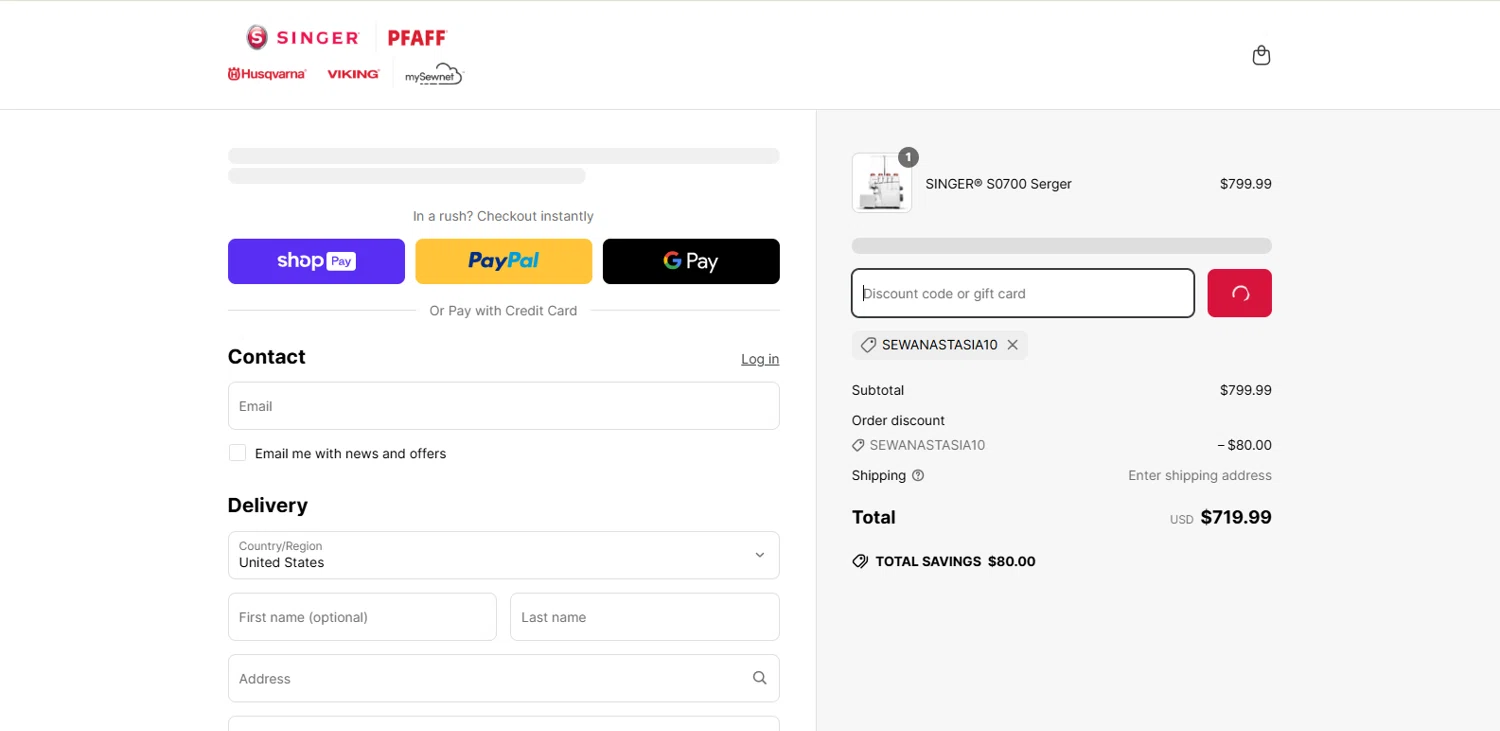Focus the Email input field

(503, 406)
